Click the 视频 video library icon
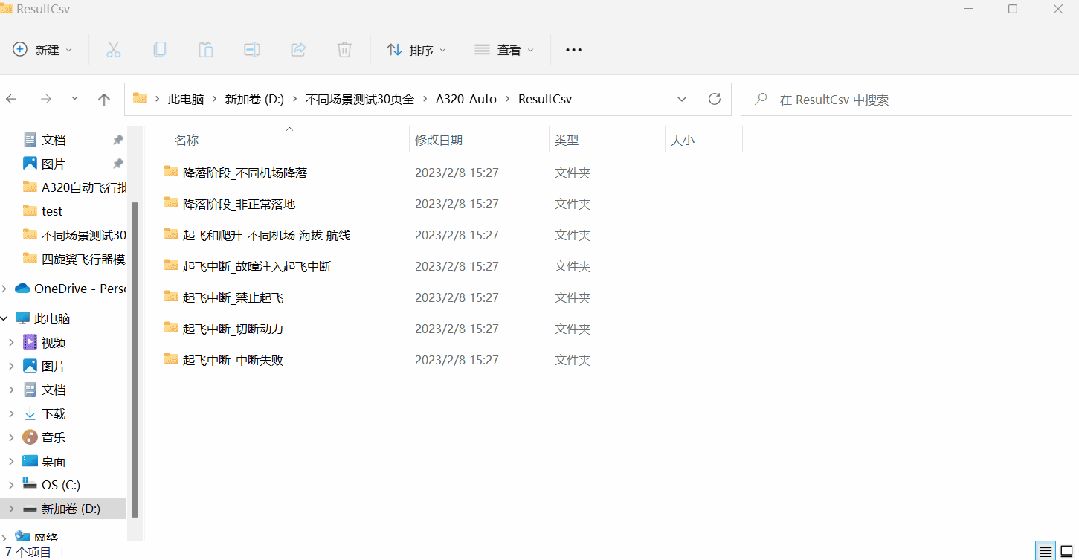1079x560 pixels. [x=30, y=342]
